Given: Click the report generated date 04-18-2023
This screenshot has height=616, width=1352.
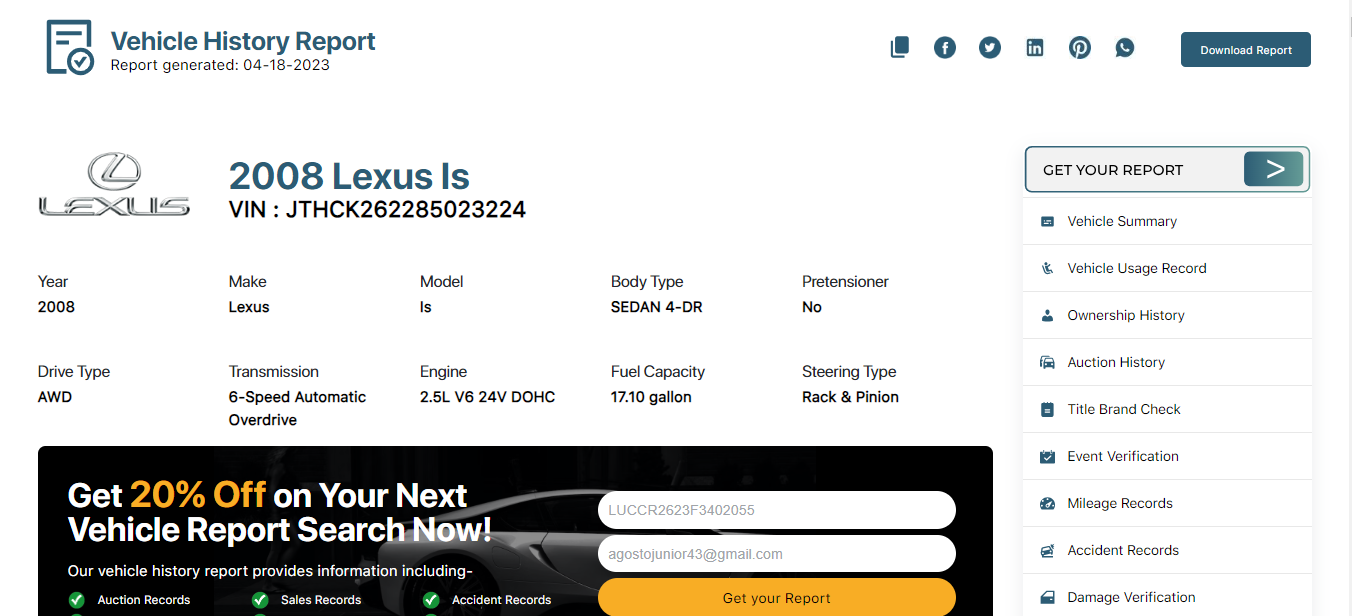Looking at the screenshot, I should [x=286, y=65].
